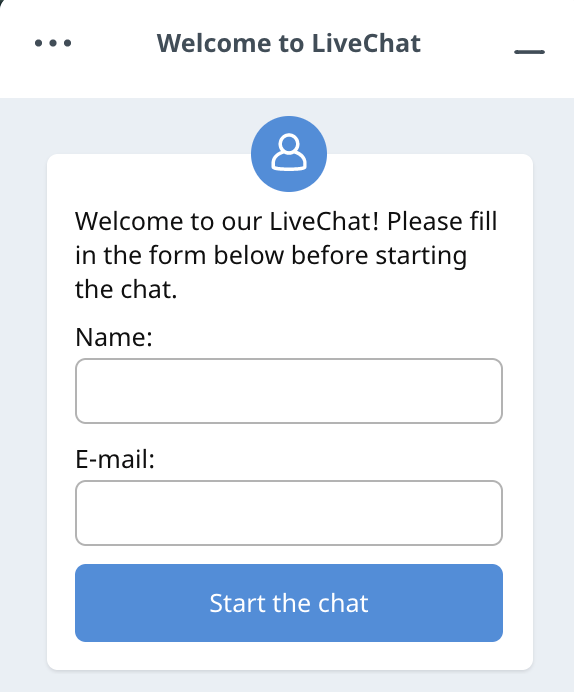Start the chat with the blue button
574x692 pixels.
pyautogui.click(x=289, y=603)
